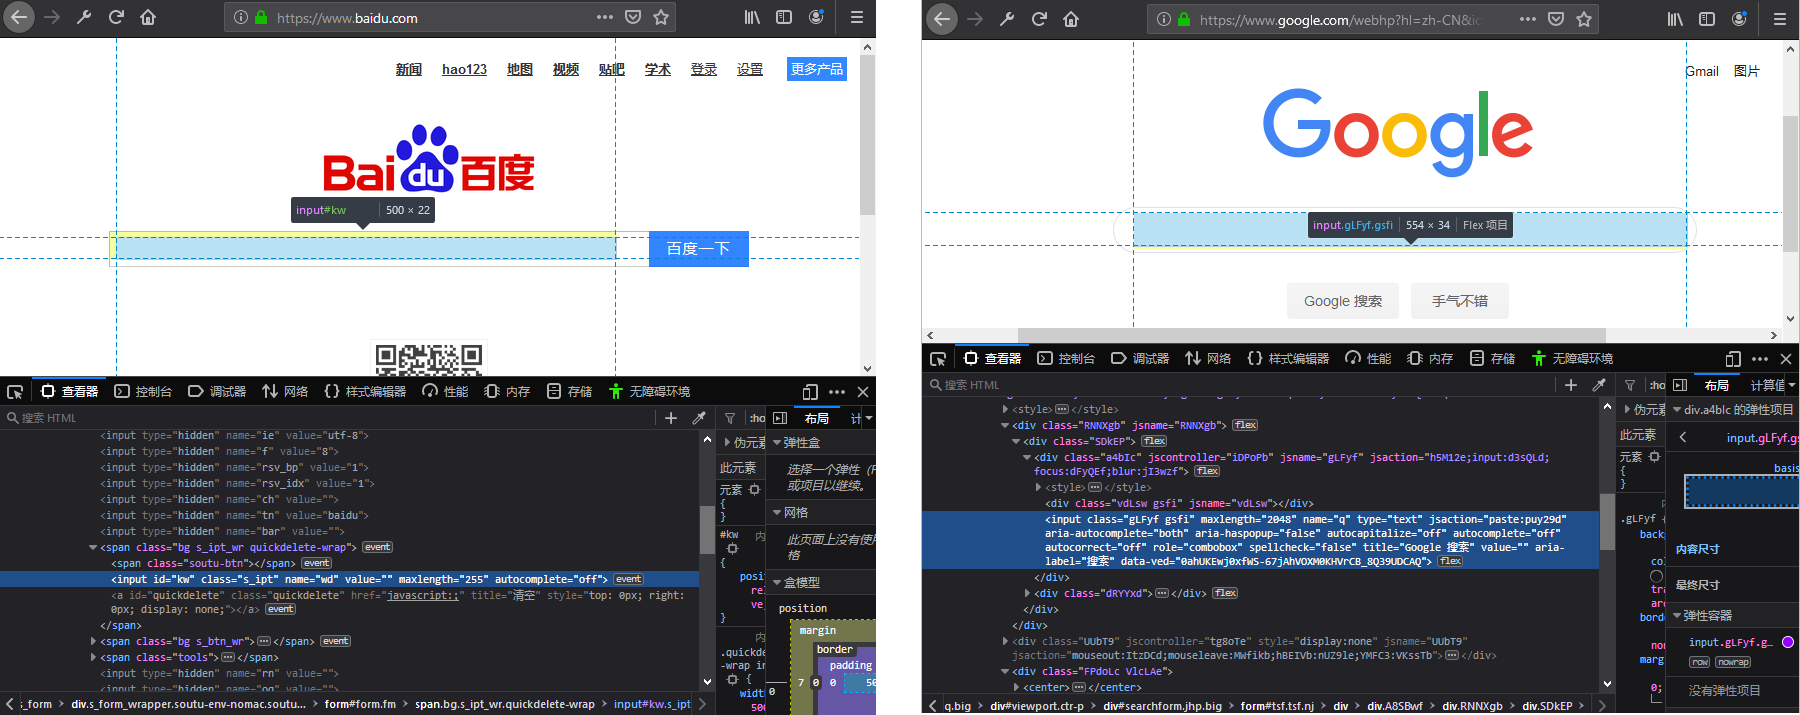Collapse 弹性盒 section in Baidu layout panel
Screen dimensions: 1800x715
[777, 442]
